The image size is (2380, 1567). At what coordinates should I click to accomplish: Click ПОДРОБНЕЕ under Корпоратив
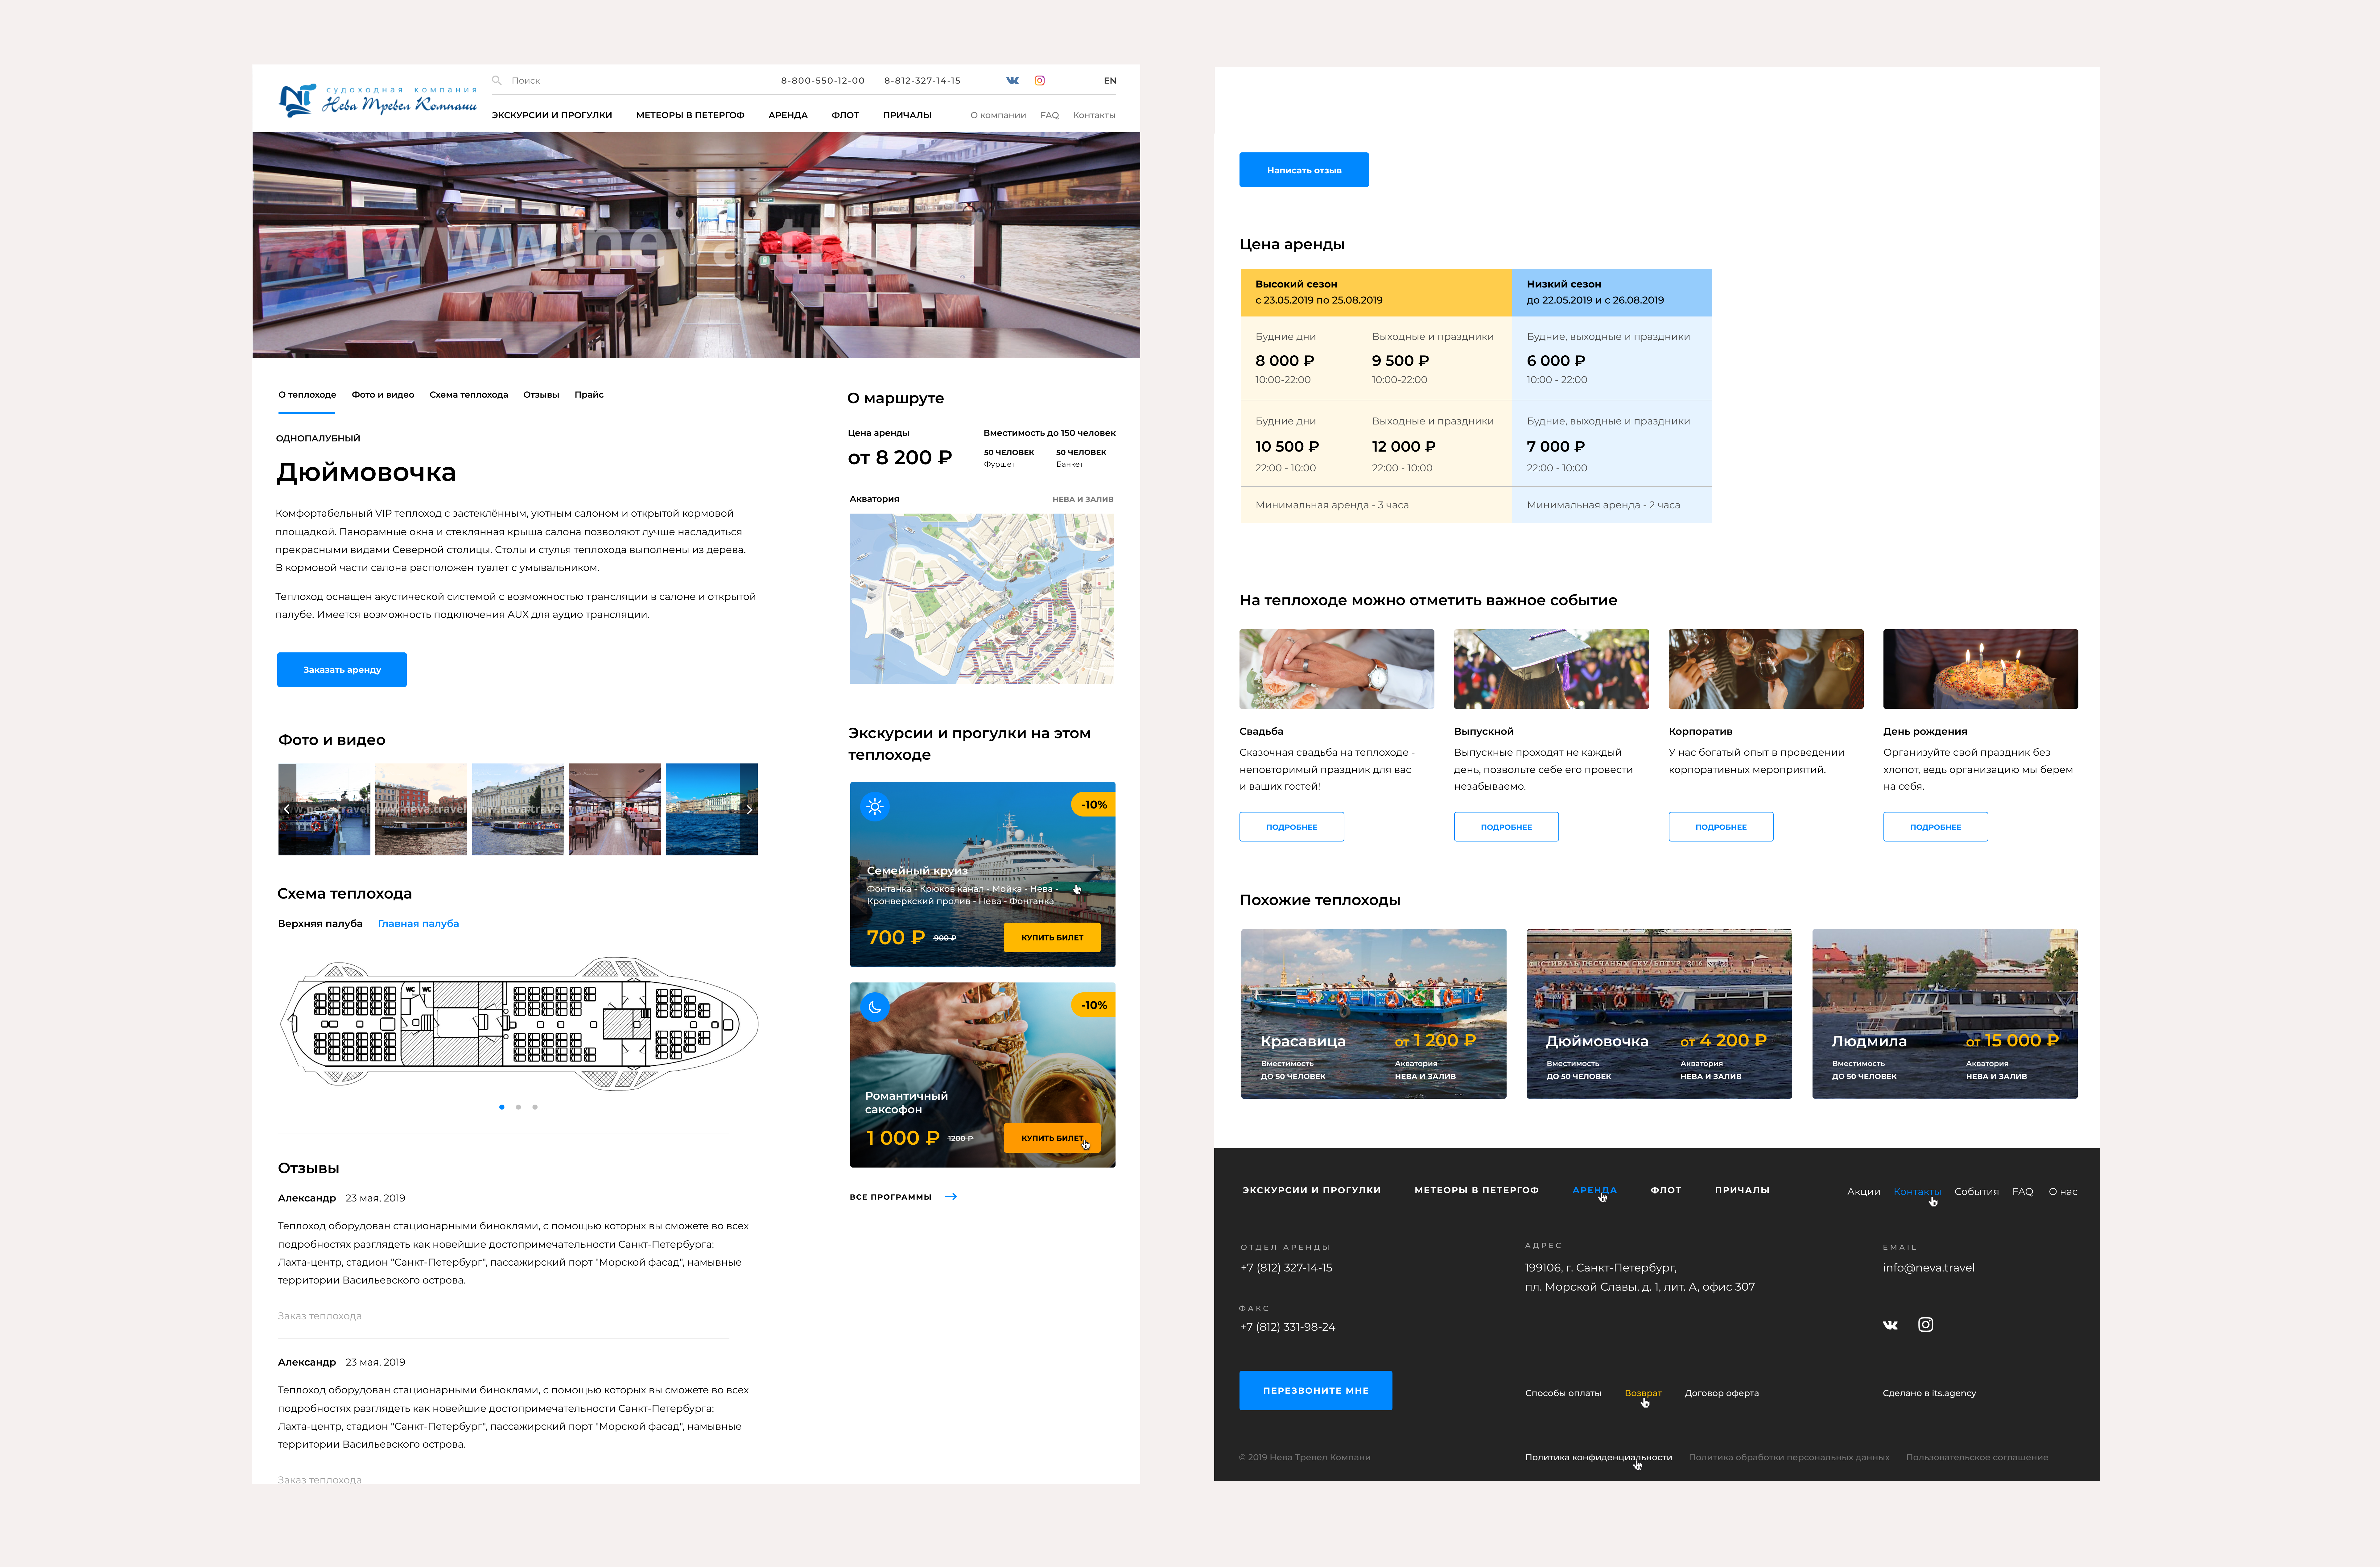coord(1721,827)
